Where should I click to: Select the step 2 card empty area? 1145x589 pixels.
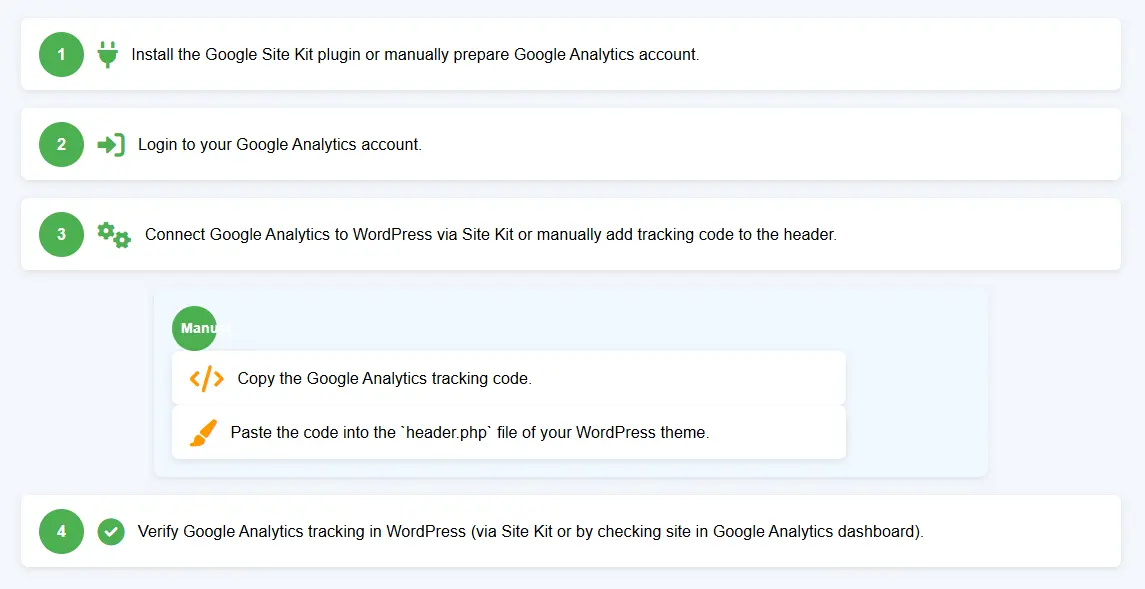click(767, 145)
